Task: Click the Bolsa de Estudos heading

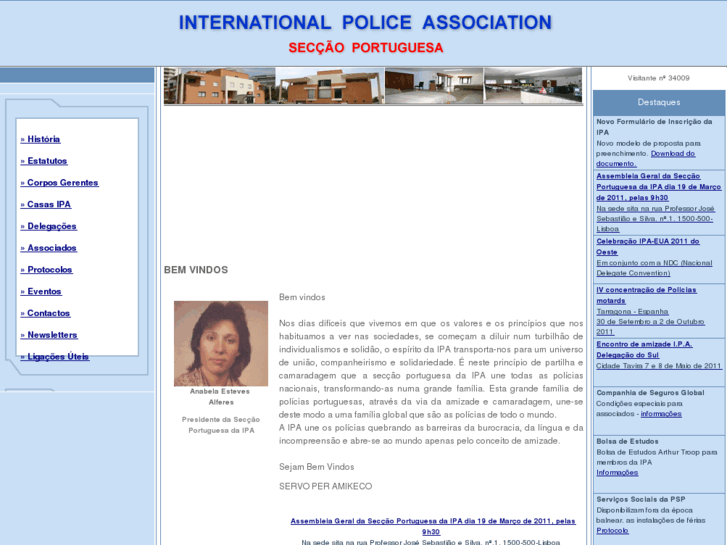Action: click(627, 442)
